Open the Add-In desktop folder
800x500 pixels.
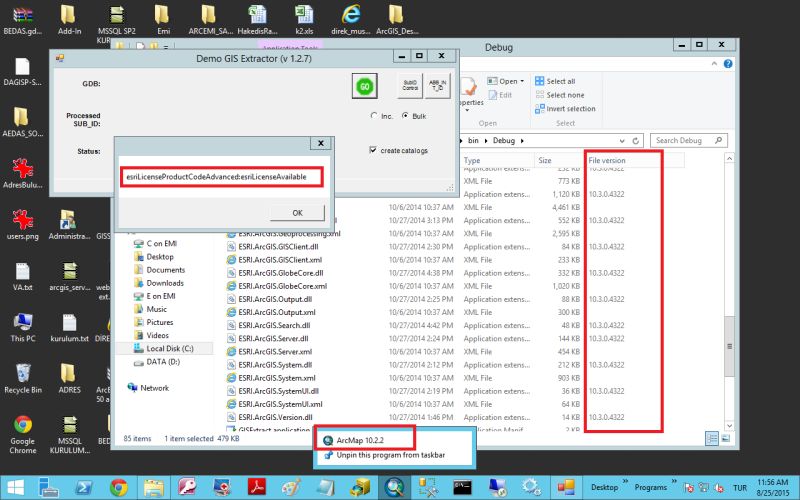point(69,20)
